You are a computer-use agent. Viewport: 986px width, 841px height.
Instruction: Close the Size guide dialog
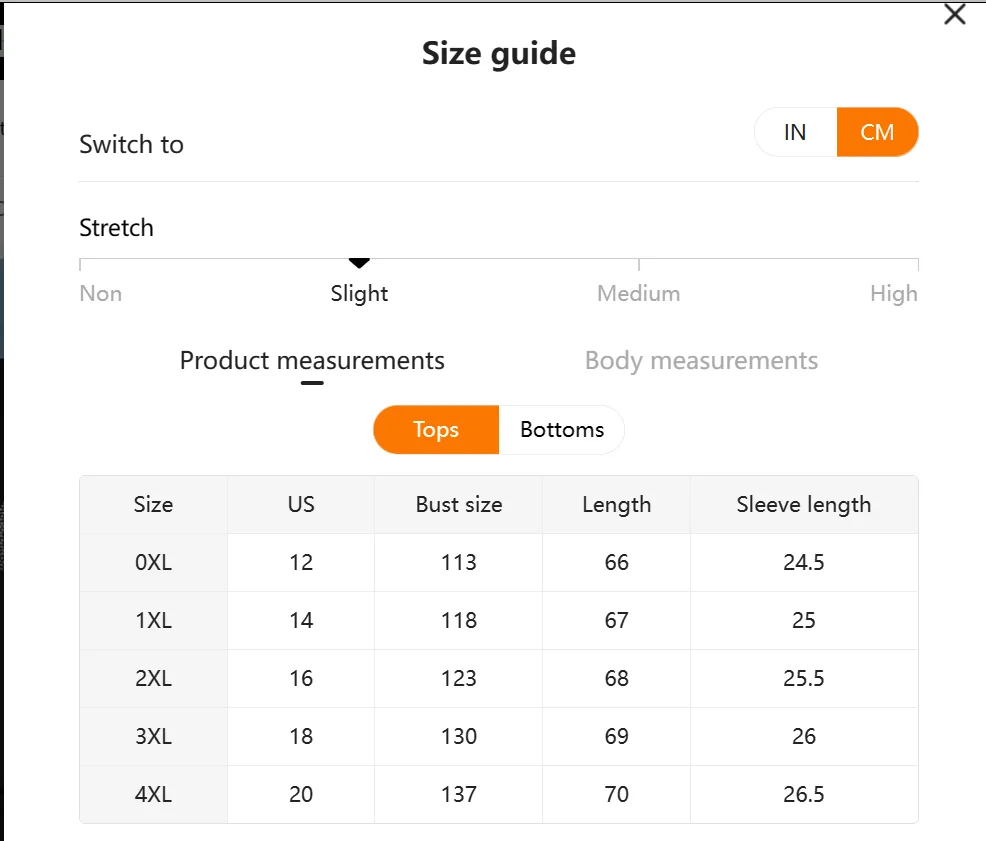coord(955,15)
